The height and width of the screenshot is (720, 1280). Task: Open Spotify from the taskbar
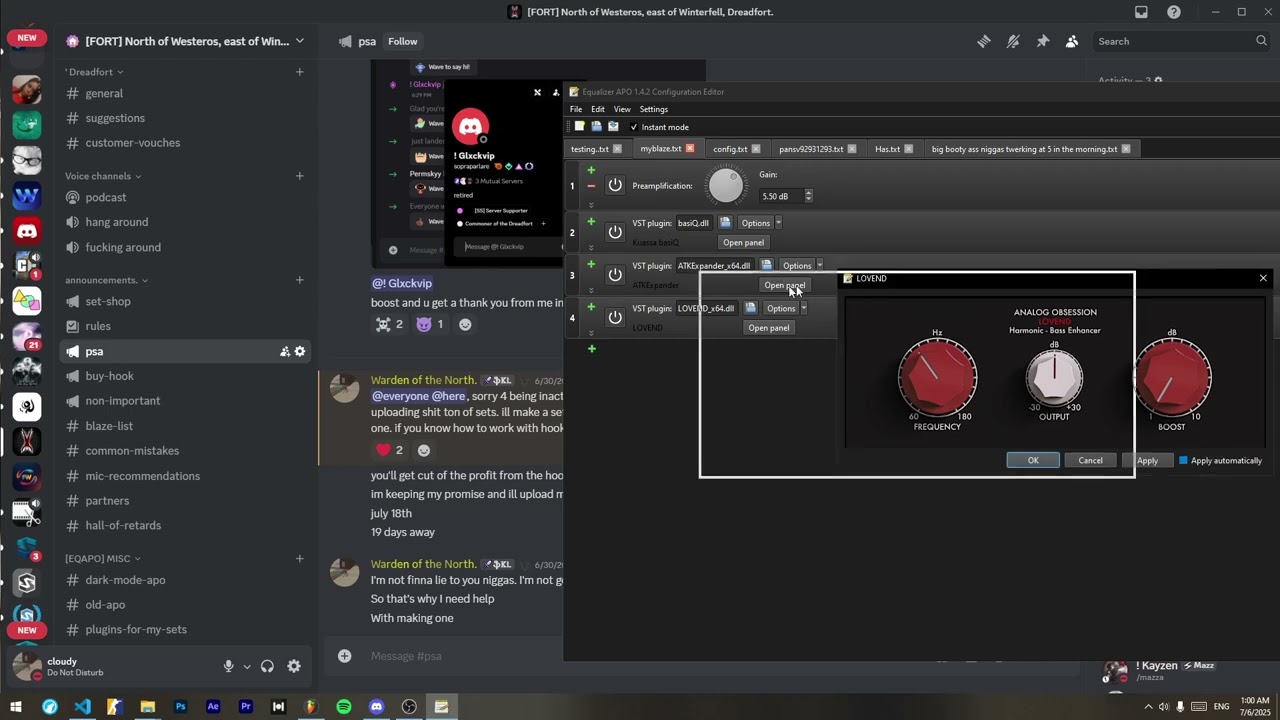tap(343, 707)
